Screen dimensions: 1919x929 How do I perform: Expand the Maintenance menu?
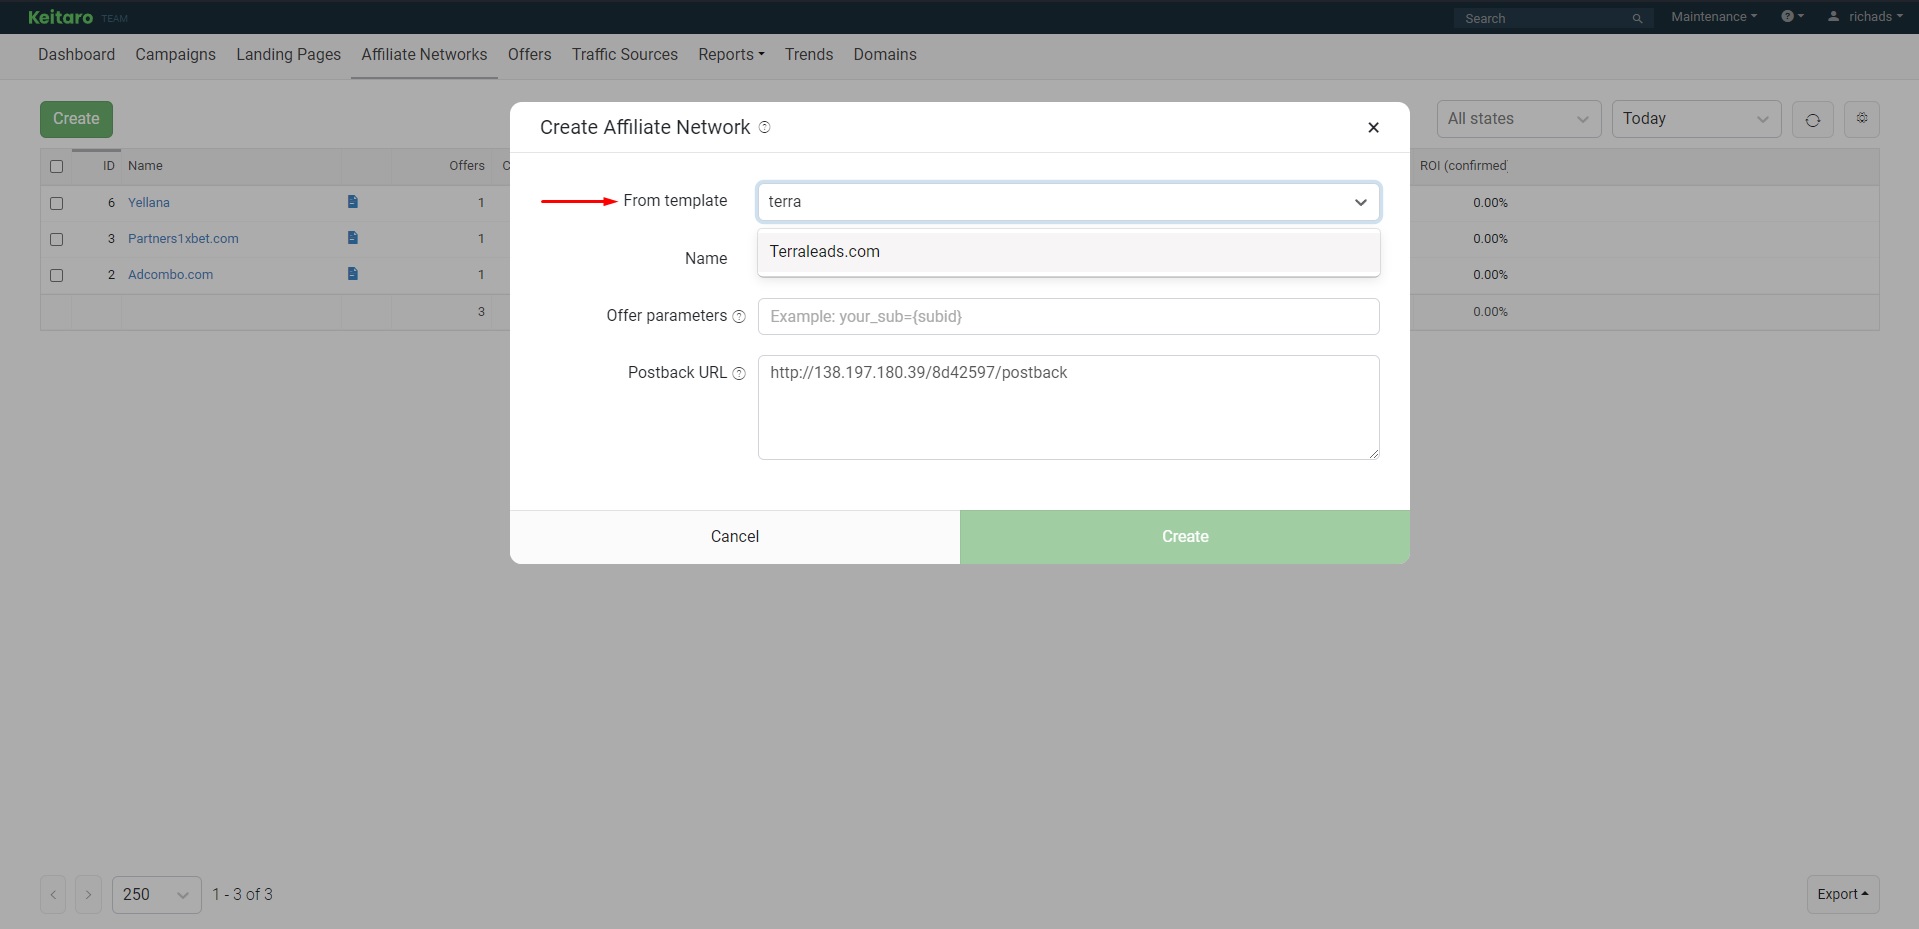[x=1713, y=17]
